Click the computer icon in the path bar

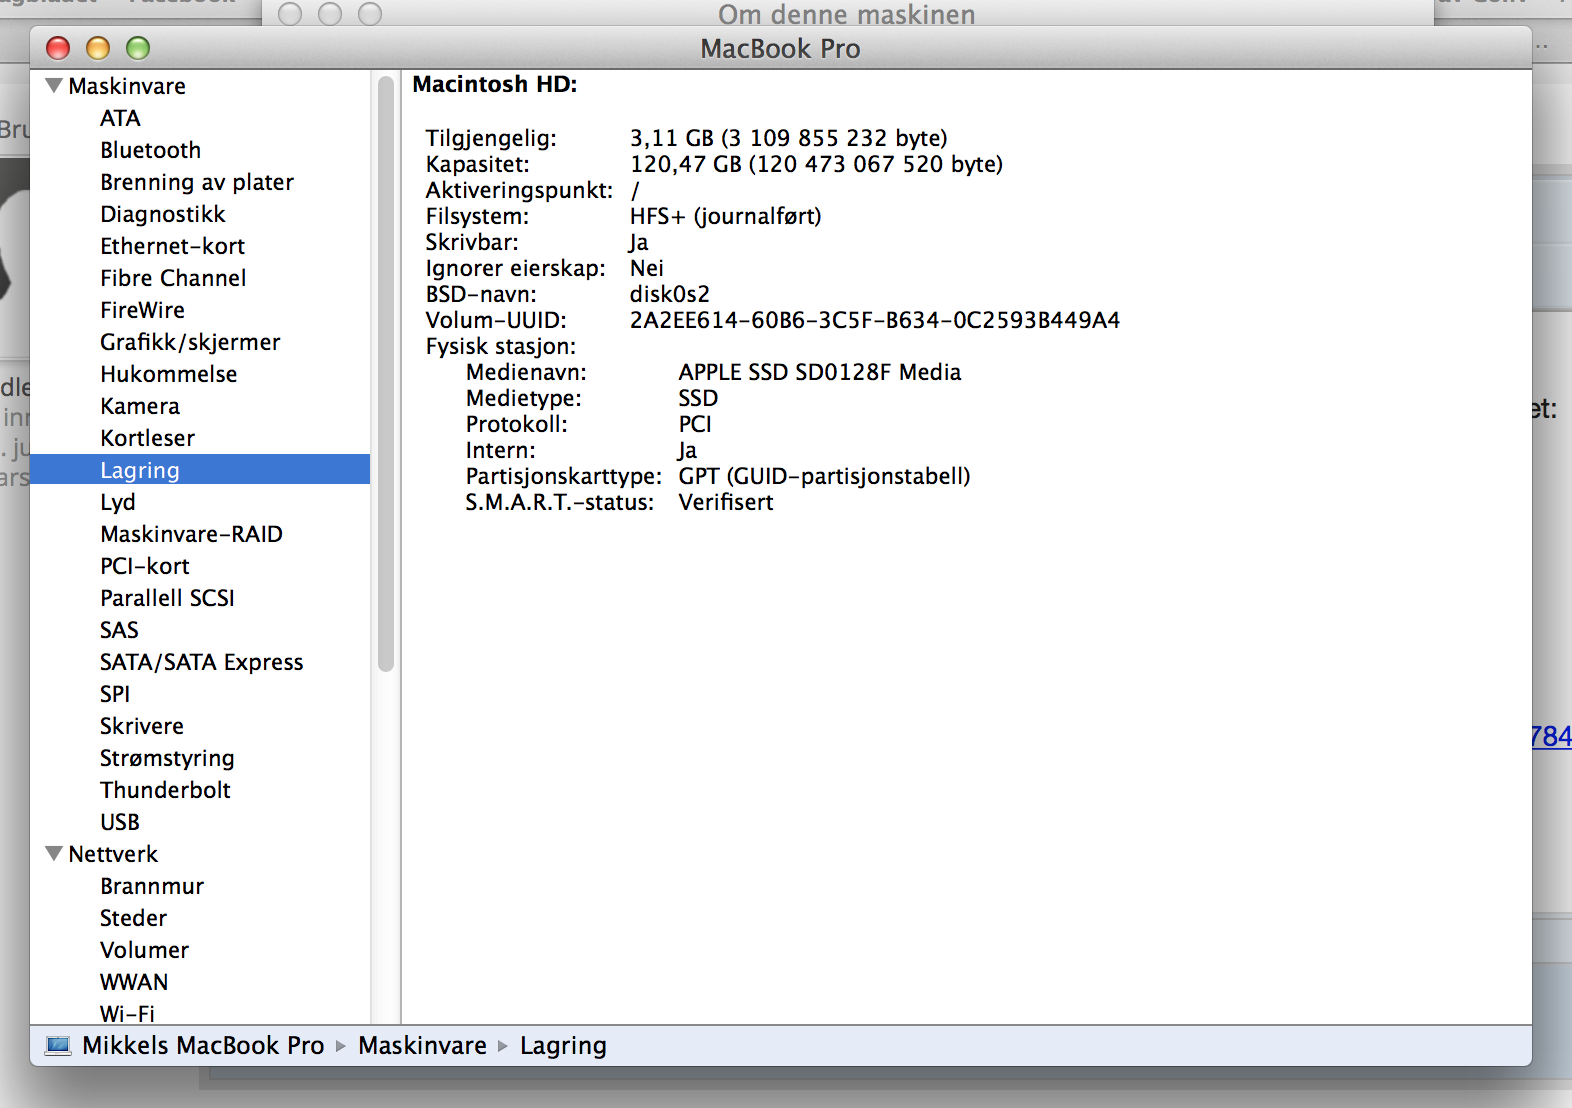[59, 1045]
